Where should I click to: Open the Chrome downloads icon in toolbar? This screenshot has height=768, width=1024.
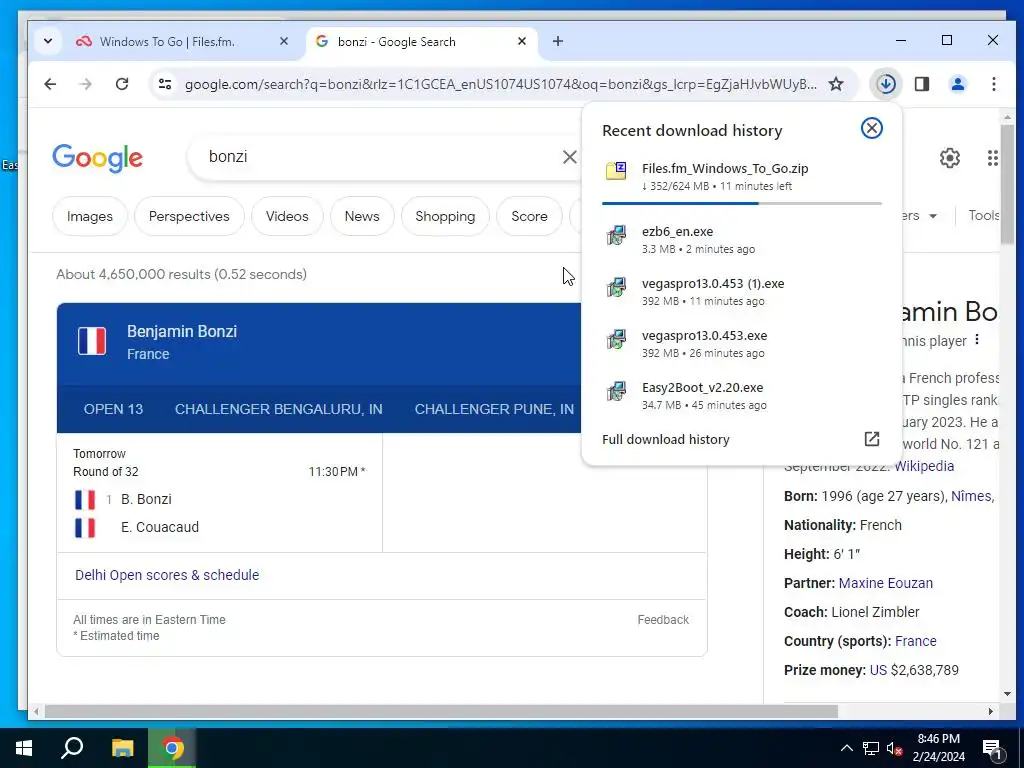pyautogui.click(x=886, y=84)
